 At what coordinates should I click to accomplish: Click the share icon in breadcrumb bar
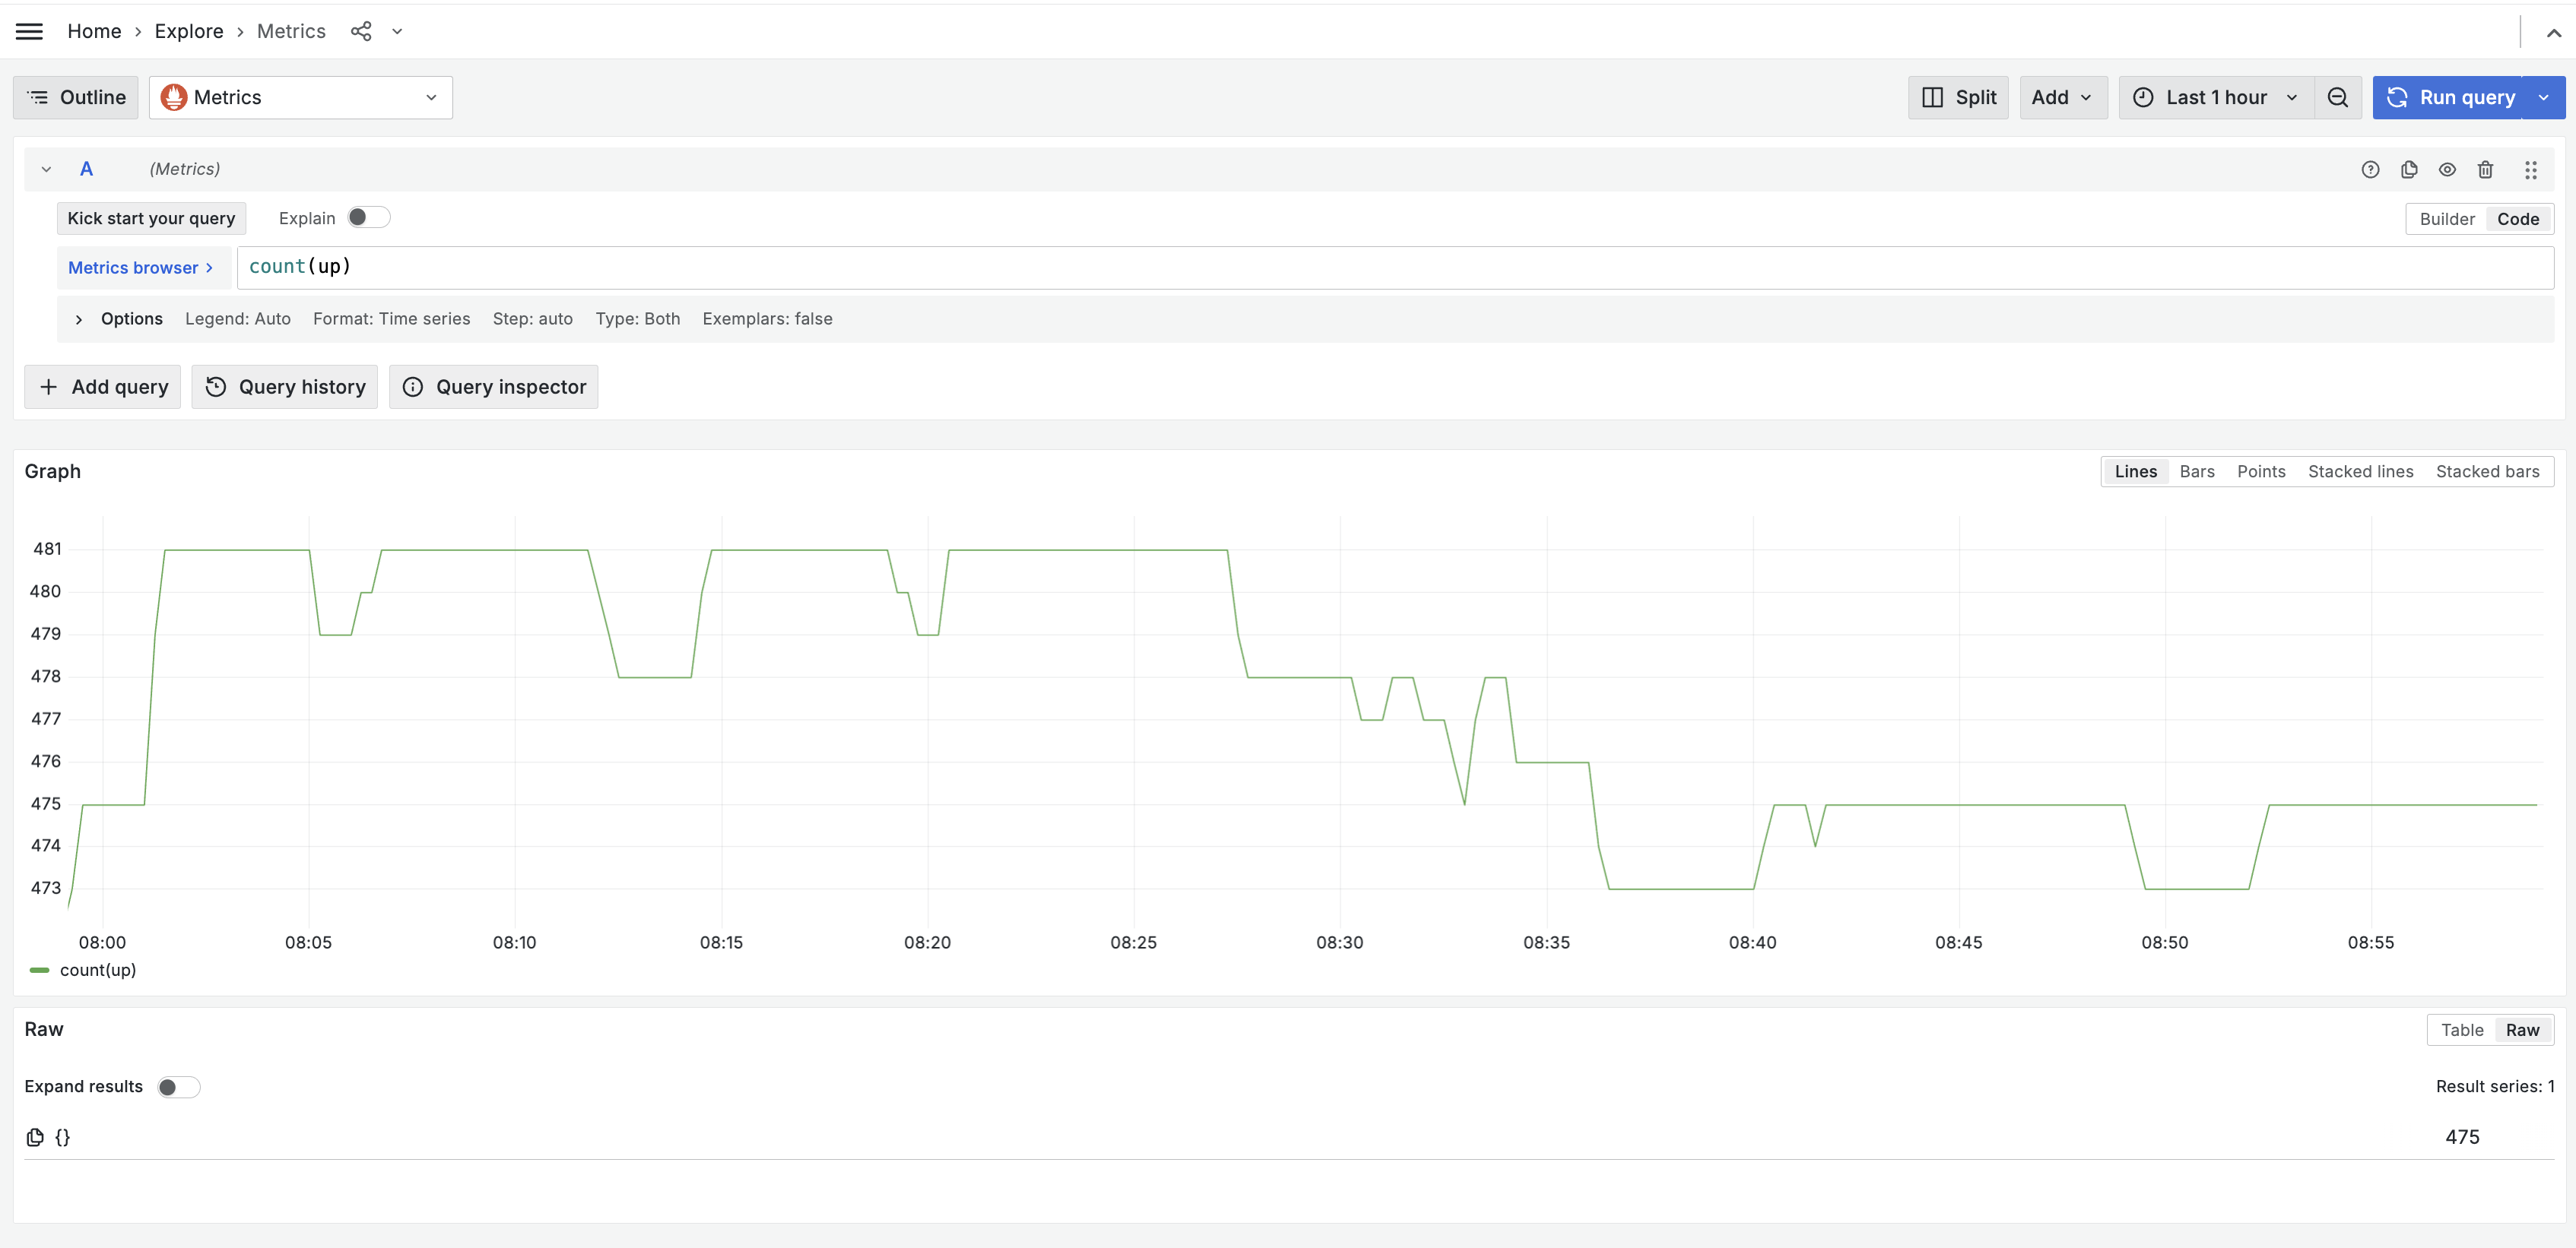coord(361,31)
